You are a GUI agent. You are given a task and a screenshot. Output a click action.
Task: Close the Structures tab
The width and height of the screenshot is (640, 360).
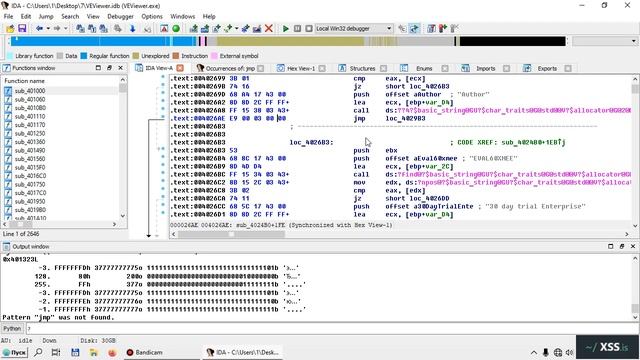click(383, 68)
